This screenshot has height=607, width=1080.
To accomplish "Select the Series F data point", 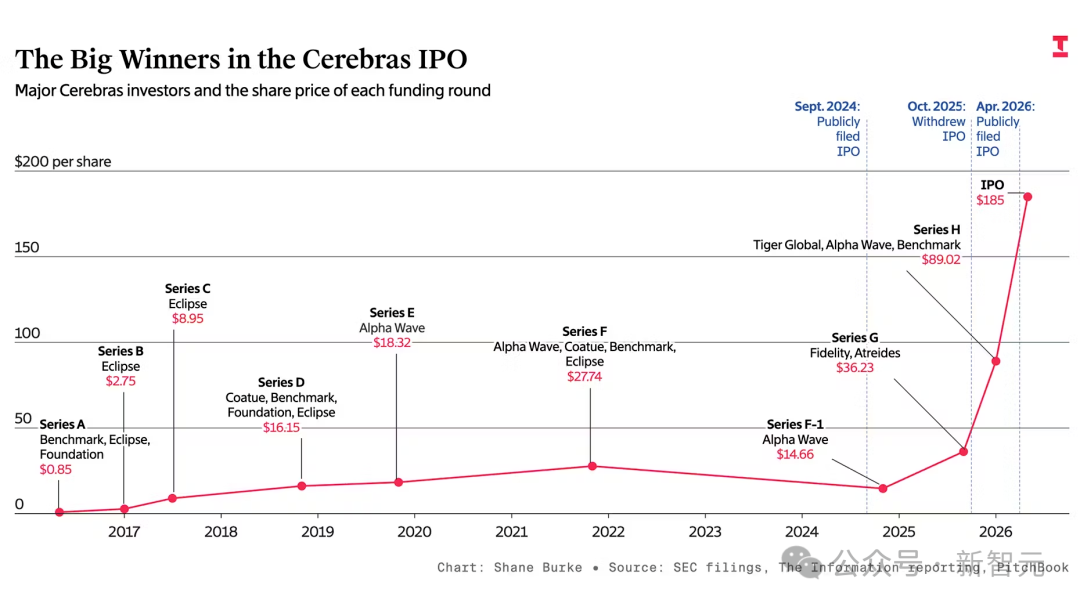I will [592, 466].
